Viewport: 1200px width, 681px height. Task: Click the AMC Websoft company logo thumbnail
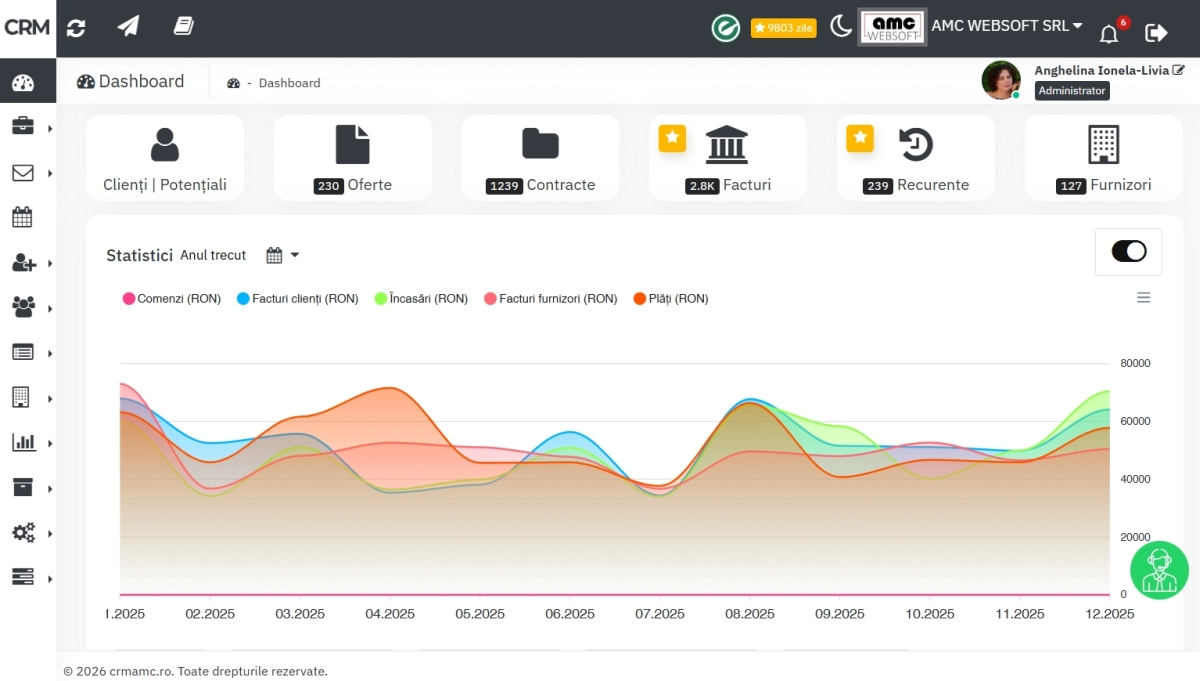[892, 27]
